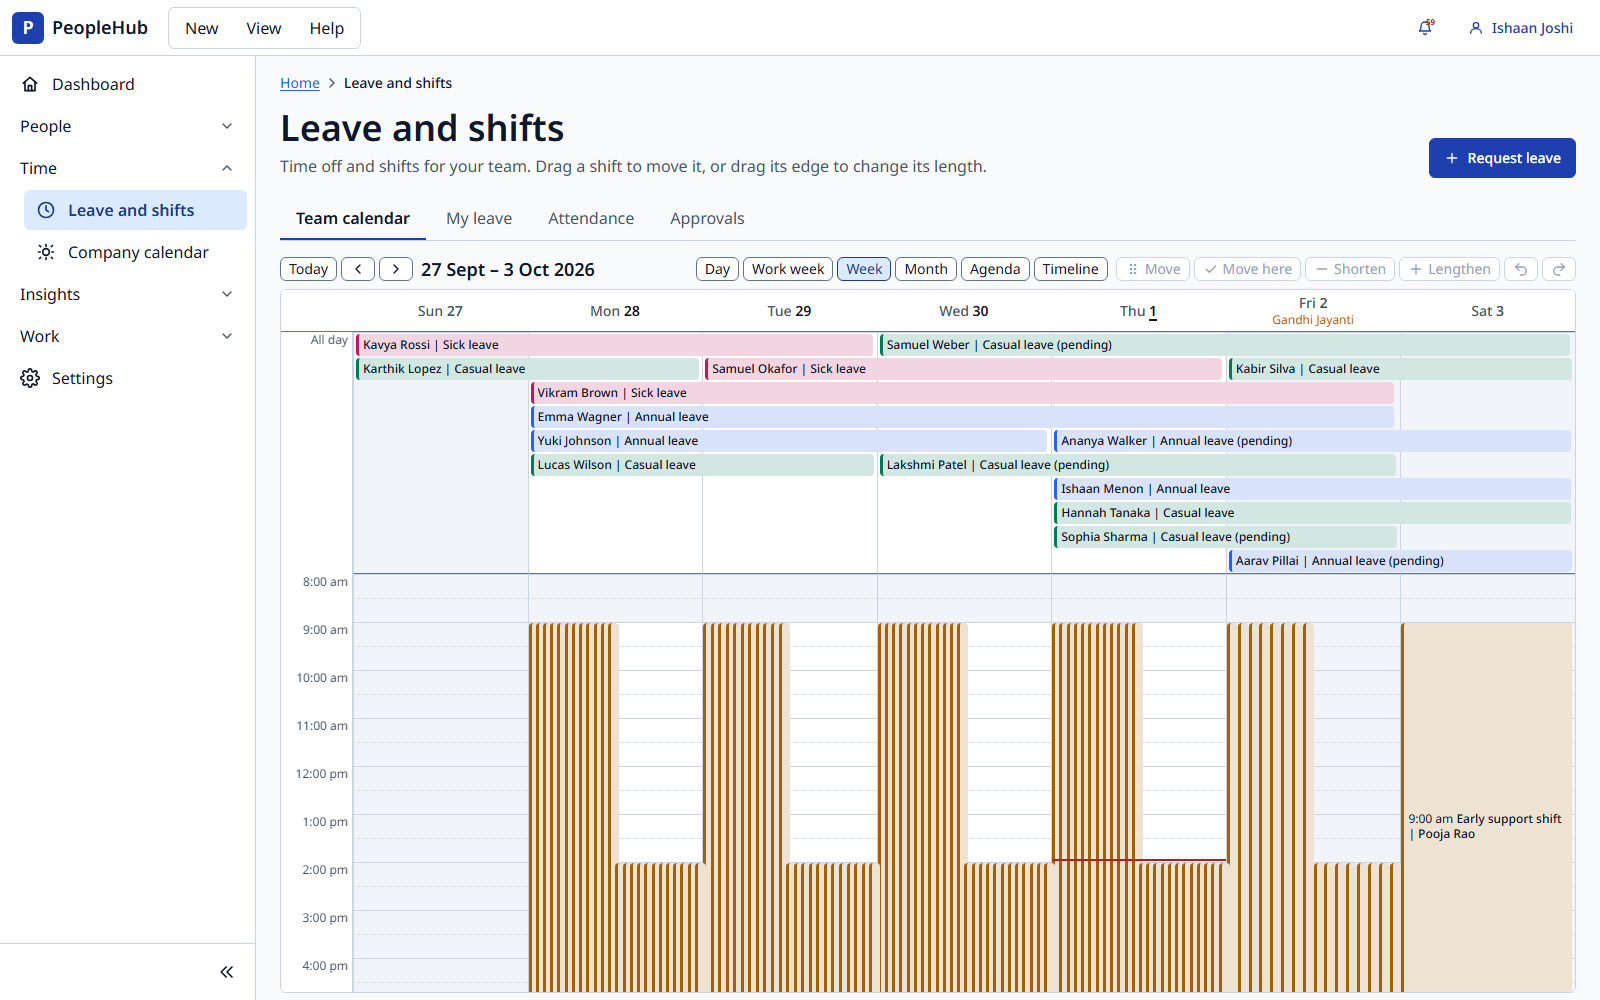
Task: Click the Move here toolbar button
Action: point(1247,269)
